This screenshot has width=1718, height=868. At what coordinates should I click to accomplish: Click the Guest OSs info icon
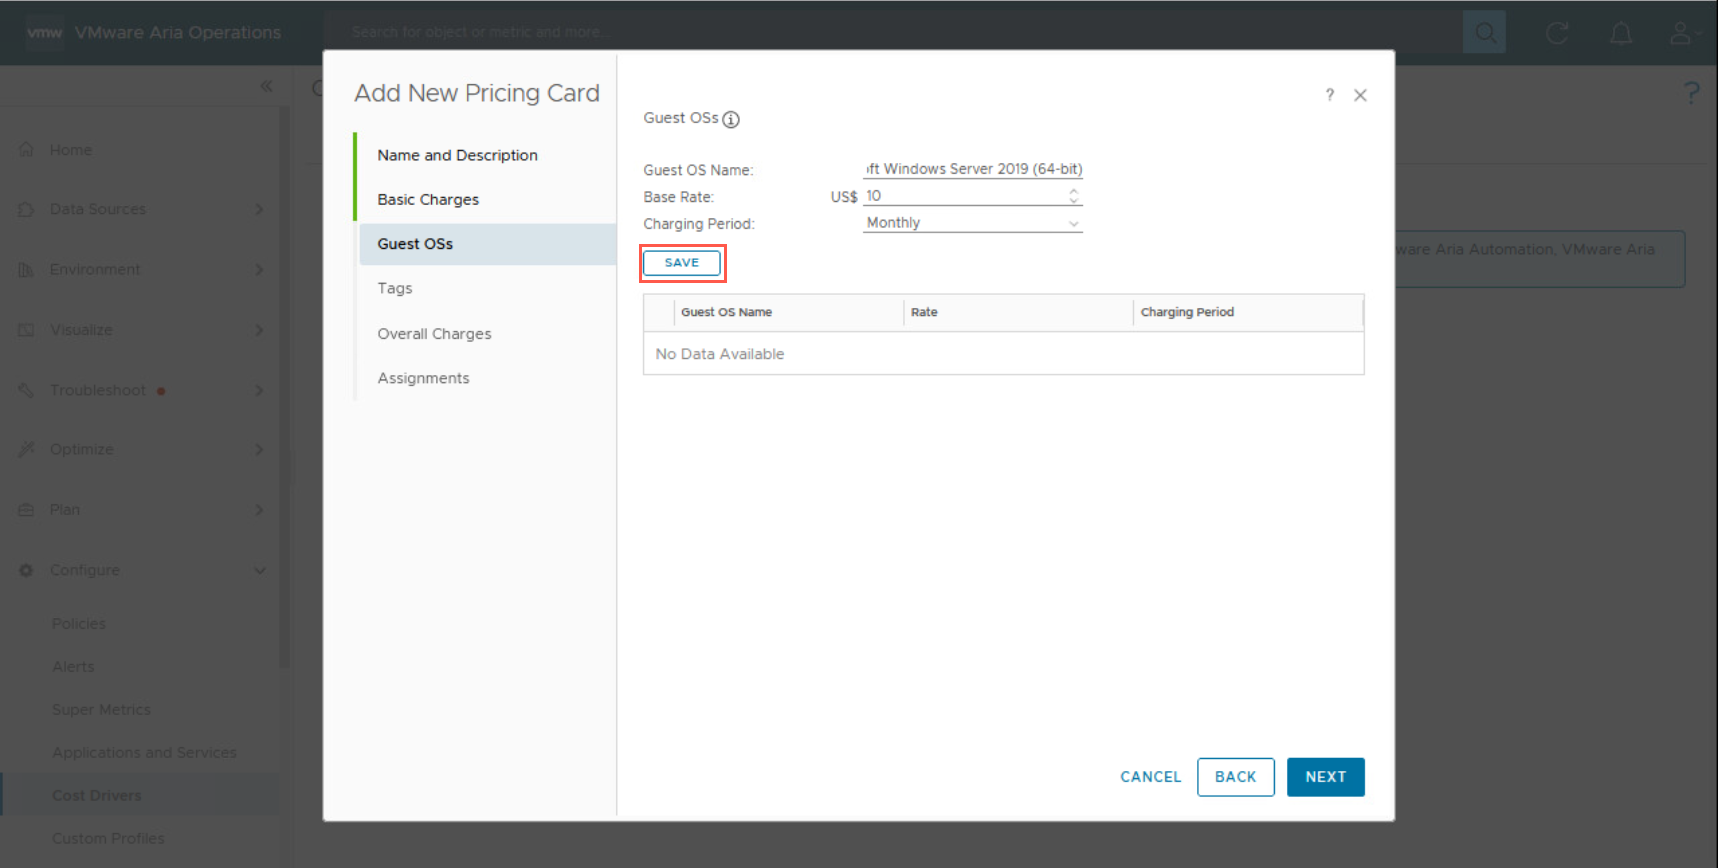pos(731,120)
